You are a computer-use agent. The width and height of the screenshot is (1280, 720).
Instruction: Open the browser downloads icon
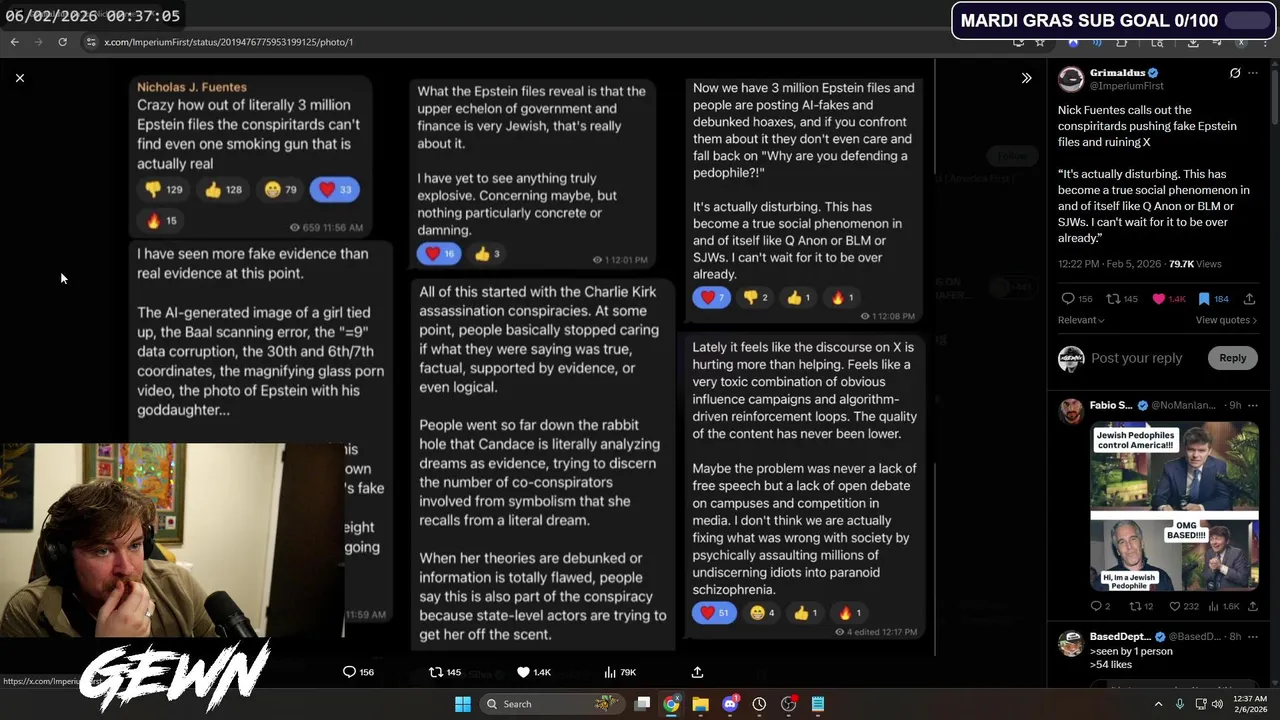click(1193, 42)
